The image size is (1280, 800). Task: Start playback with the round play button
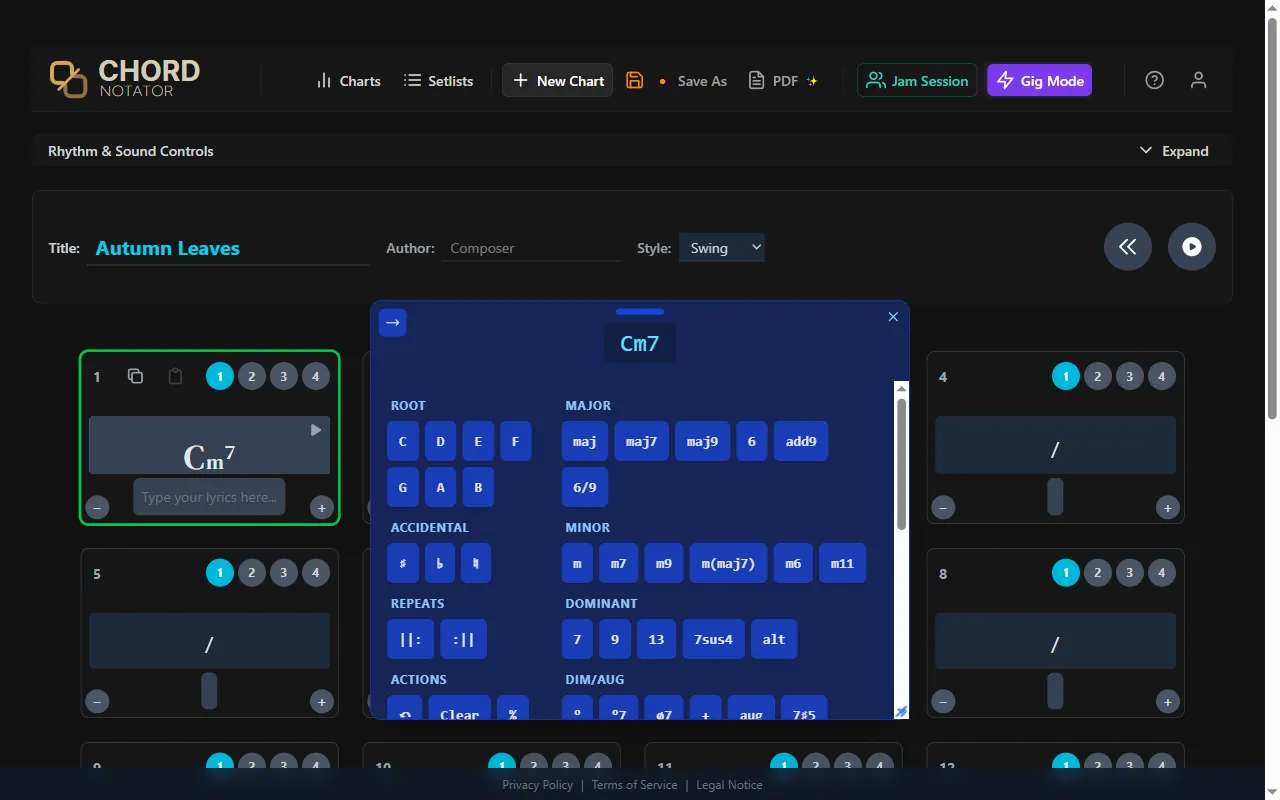(1191, 246)
